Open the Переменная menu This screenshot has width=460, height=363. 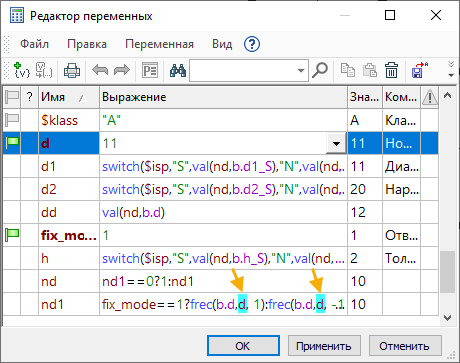pyautogui.click(x=159, y=44)
